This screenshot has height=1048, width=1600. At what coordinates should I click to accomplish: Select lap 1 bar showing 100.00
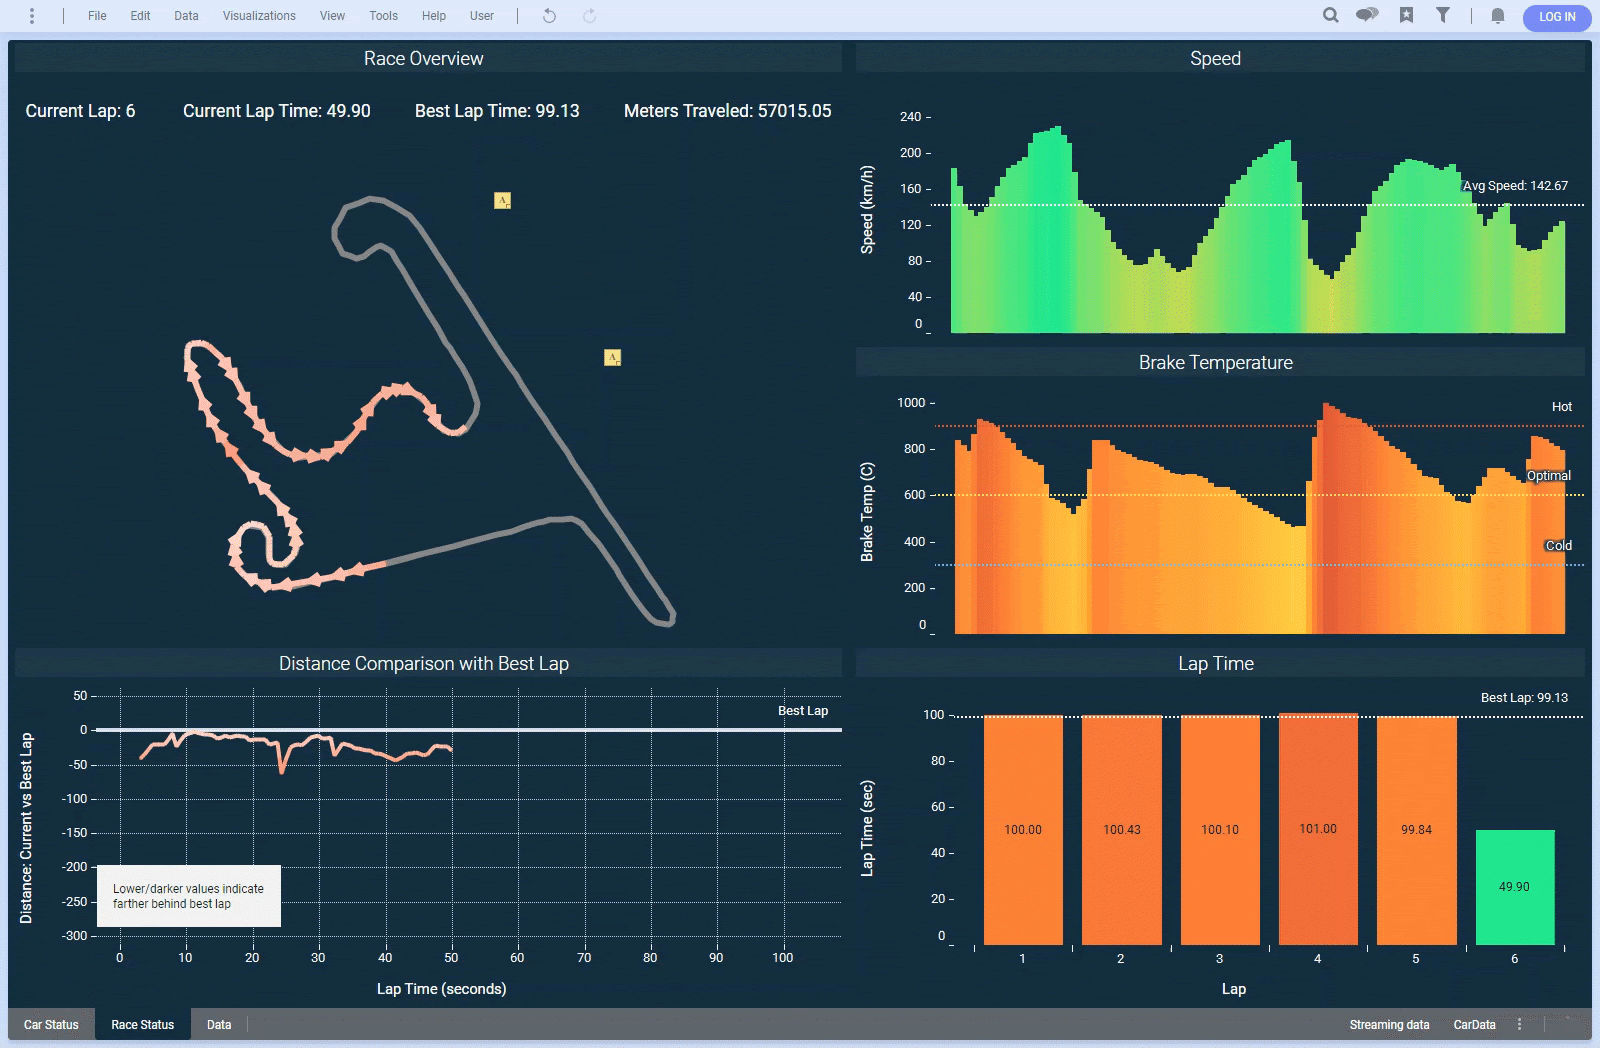pos(1023,830)
